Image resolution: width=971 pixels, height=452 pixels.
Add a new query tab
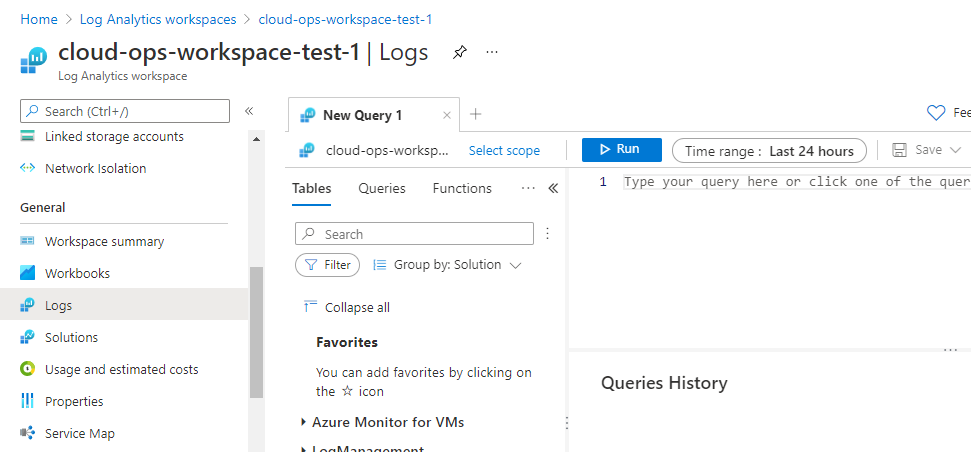pyautogui.click(x=476, y=114)
